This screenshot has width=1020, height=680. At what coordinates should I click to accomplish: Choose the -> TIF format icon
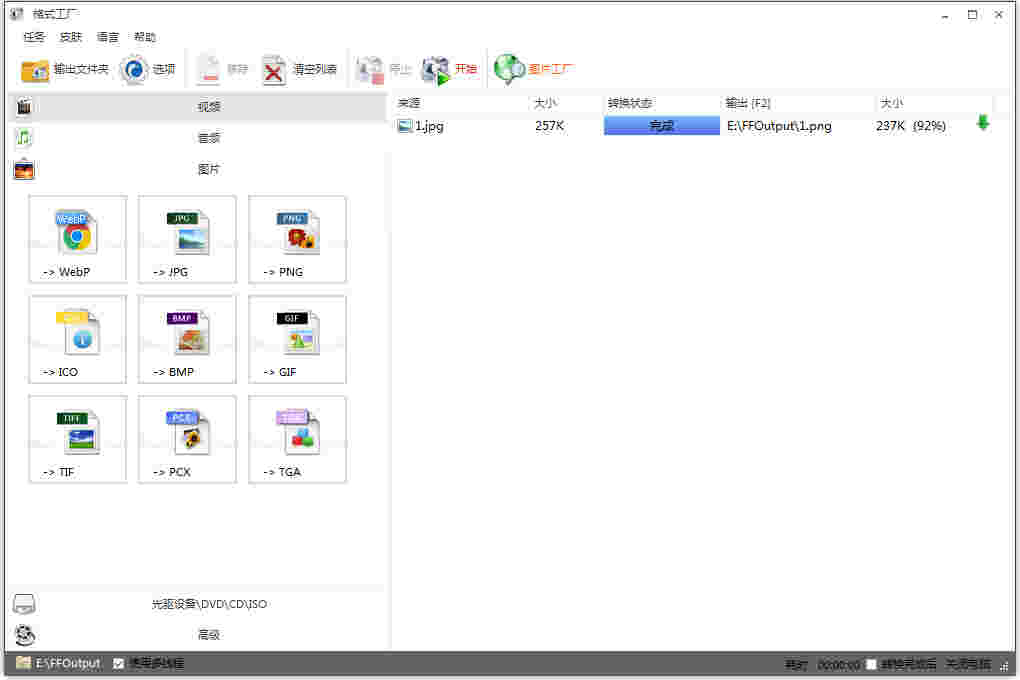tap(77, 439)
